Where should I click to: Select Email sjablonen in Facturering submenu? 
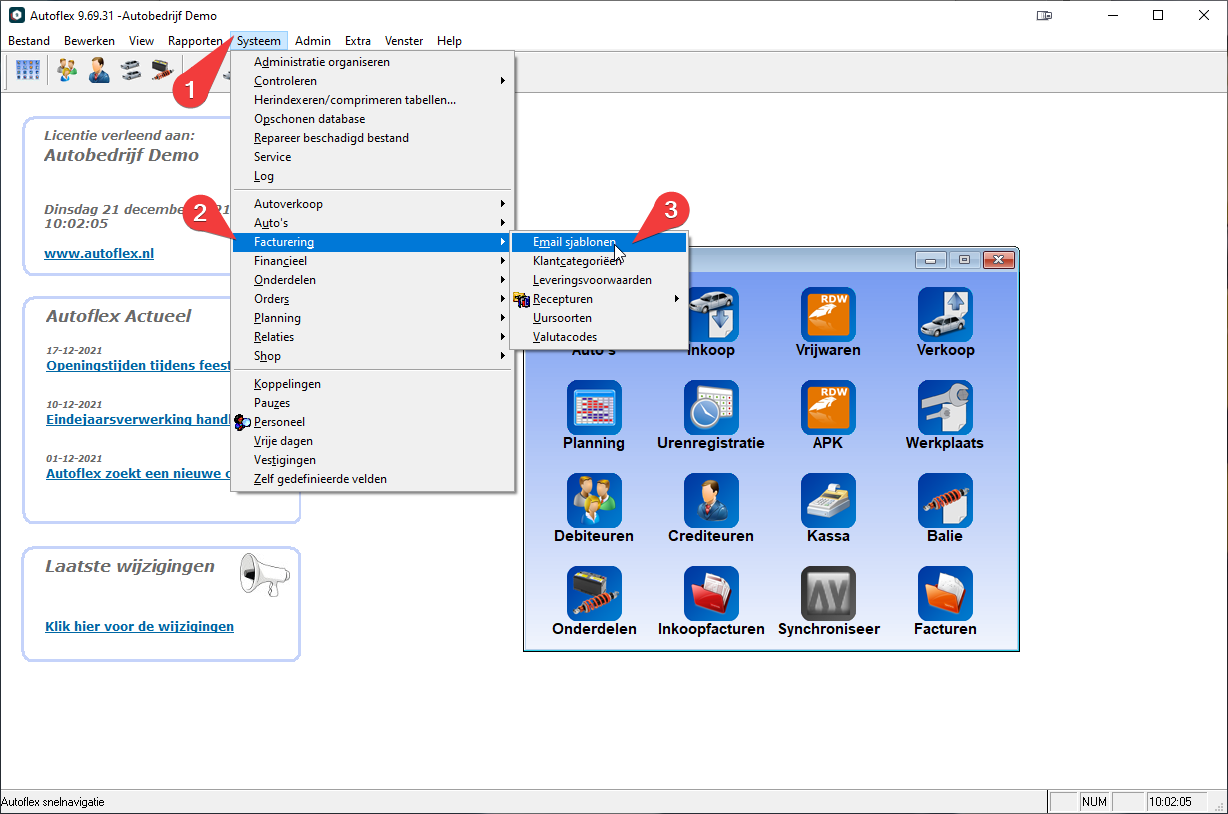click(598, 242)
